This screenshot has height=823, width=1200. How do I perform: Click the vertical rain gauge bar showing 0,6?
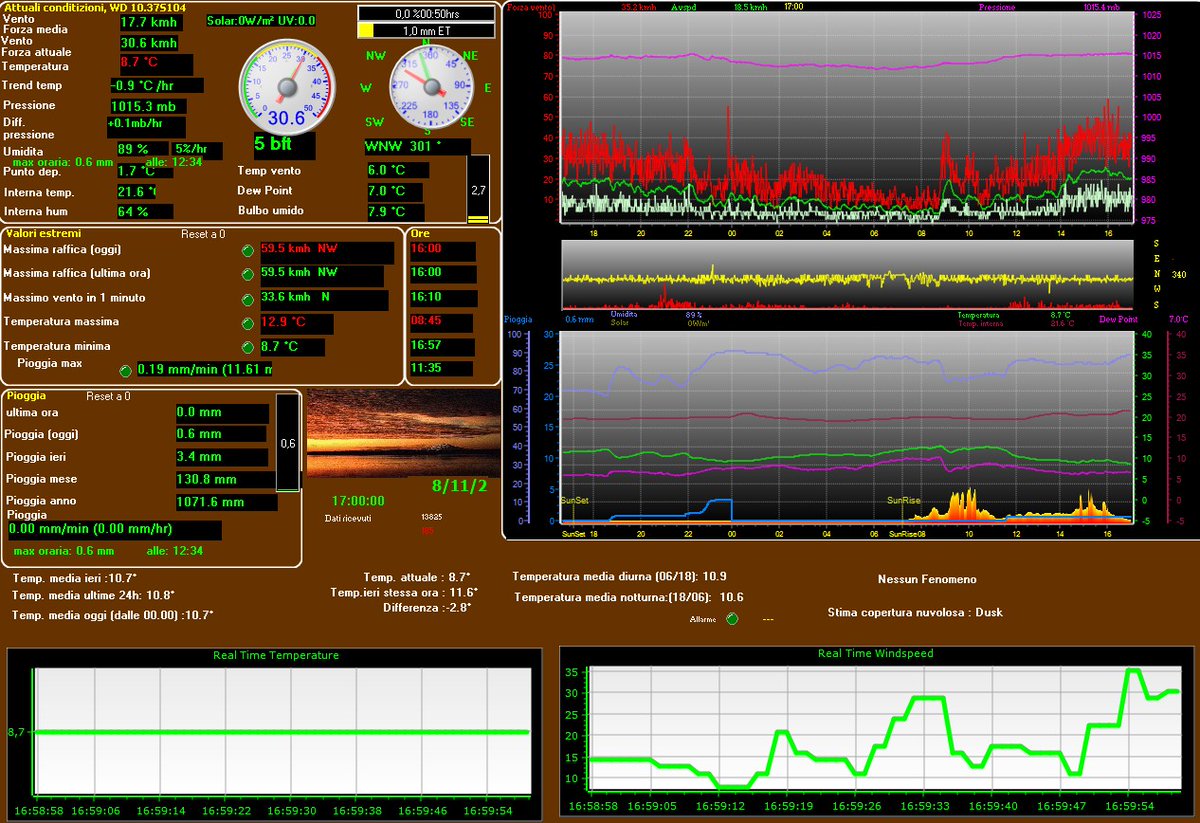pos(288,443)
